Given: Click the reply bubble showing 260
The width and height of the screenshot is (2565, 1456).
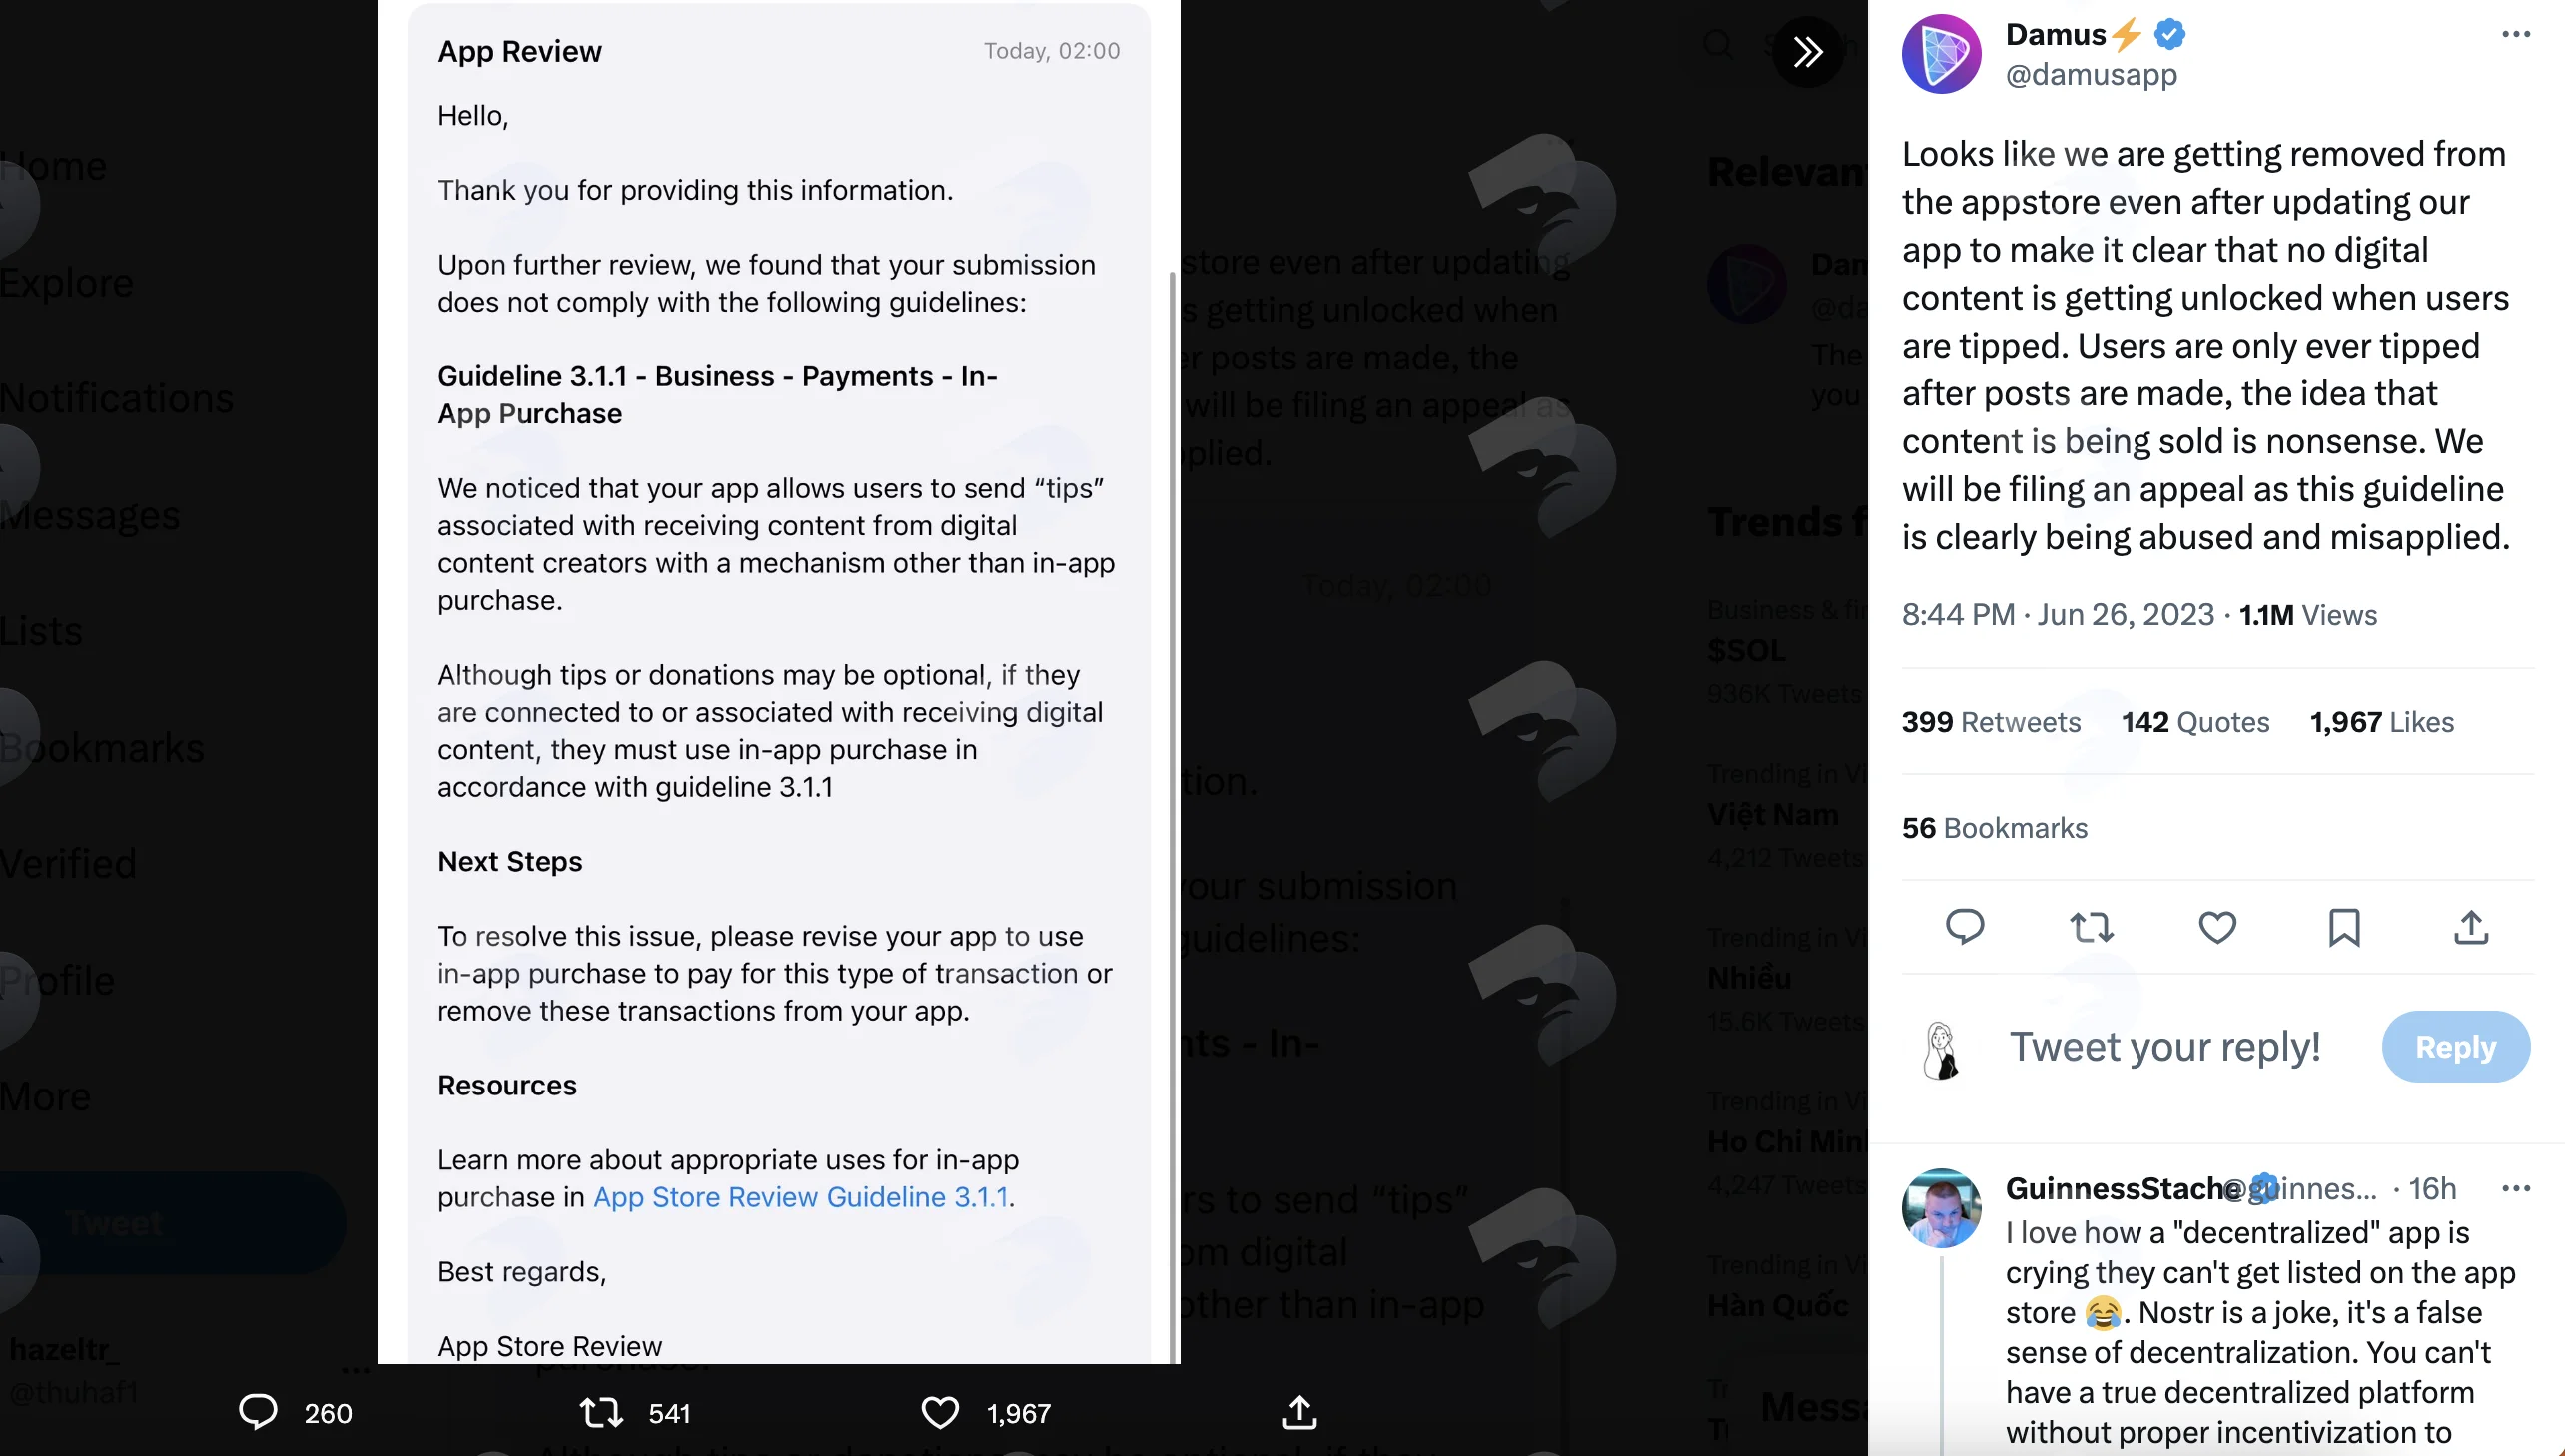Looking at the screenshot, I should [257, 1412].
